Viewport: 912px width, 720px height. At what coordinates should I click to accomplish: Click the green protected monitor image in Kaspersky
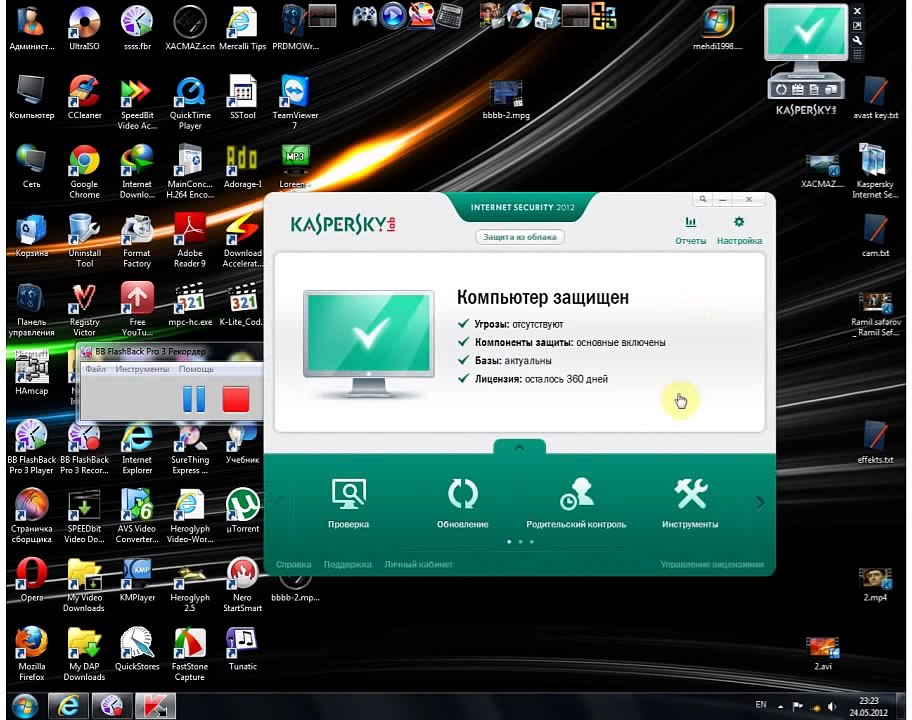point(368,343)
